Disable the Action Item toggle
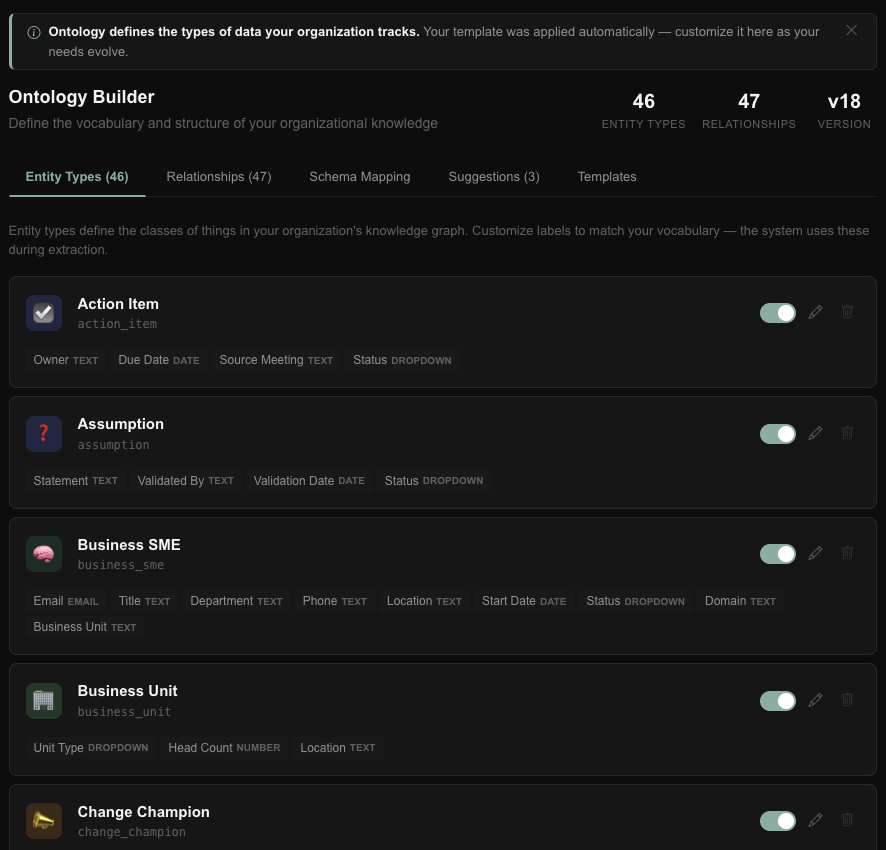 [778, 313]
